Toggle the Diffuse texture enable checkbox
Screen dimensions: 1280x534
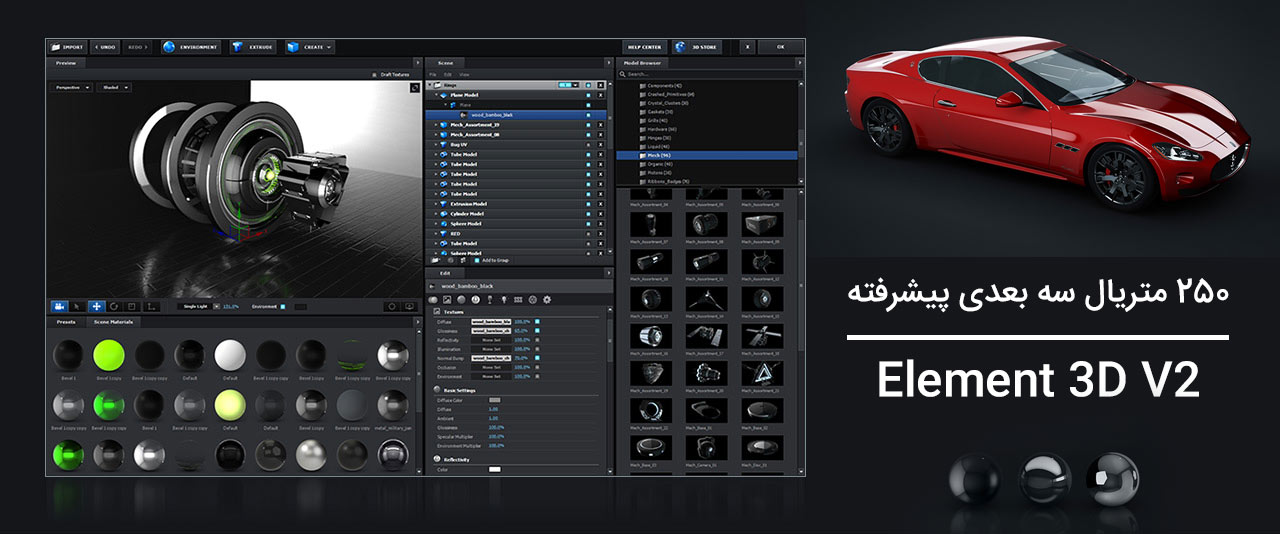[x=537, y=322]
